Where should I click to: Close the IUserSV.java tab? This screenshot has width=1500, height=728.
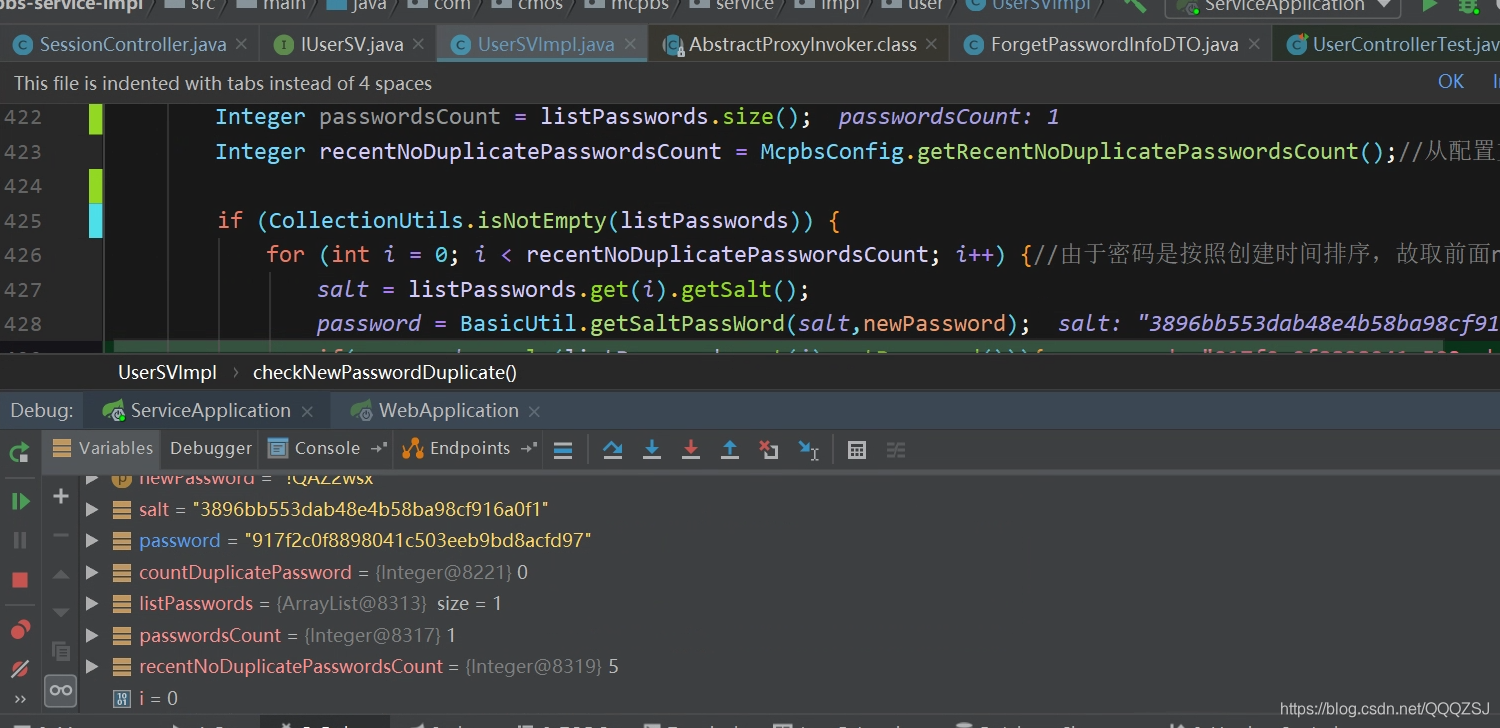[x=418, y=45]
